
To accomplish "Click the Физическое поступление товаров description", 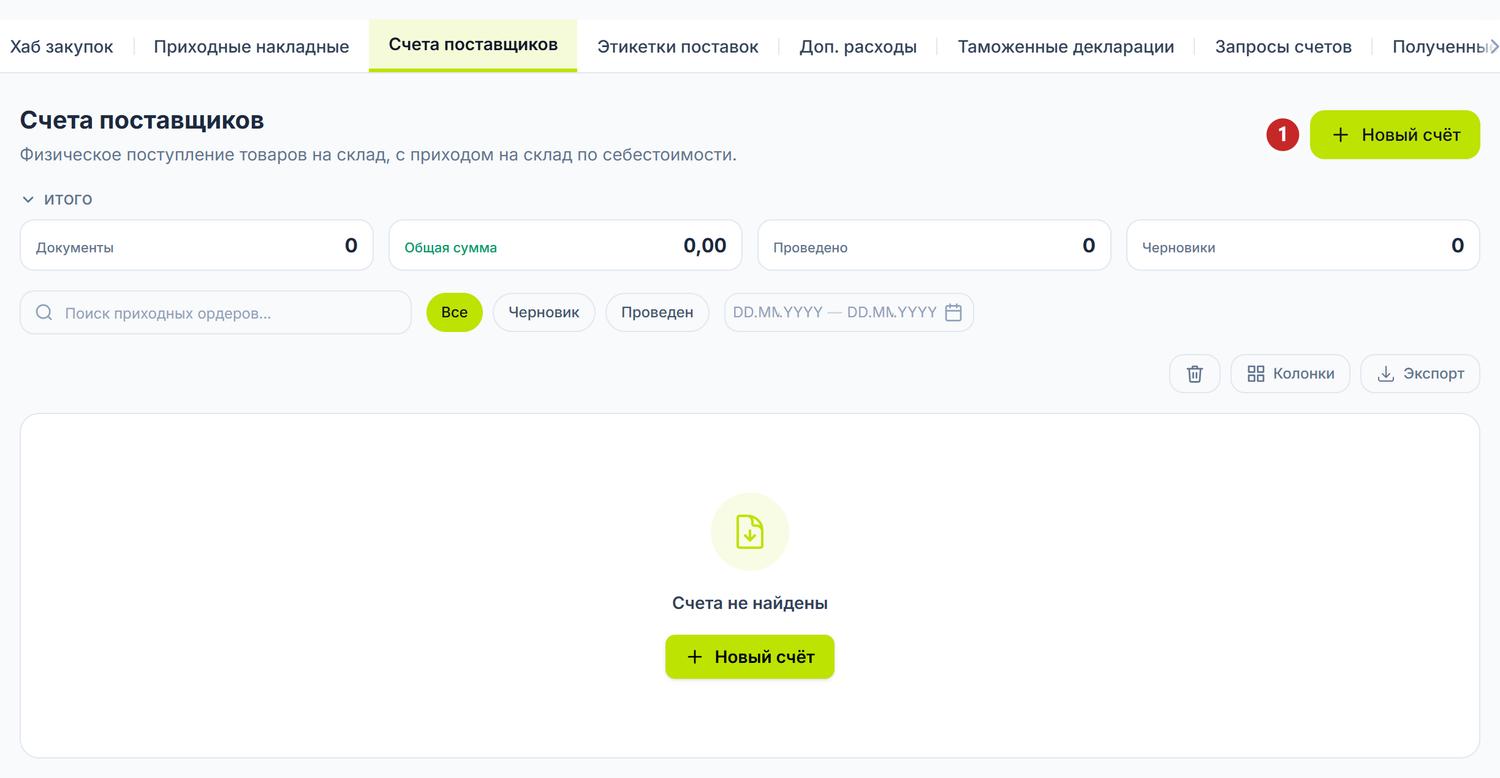I will [378, 155].
